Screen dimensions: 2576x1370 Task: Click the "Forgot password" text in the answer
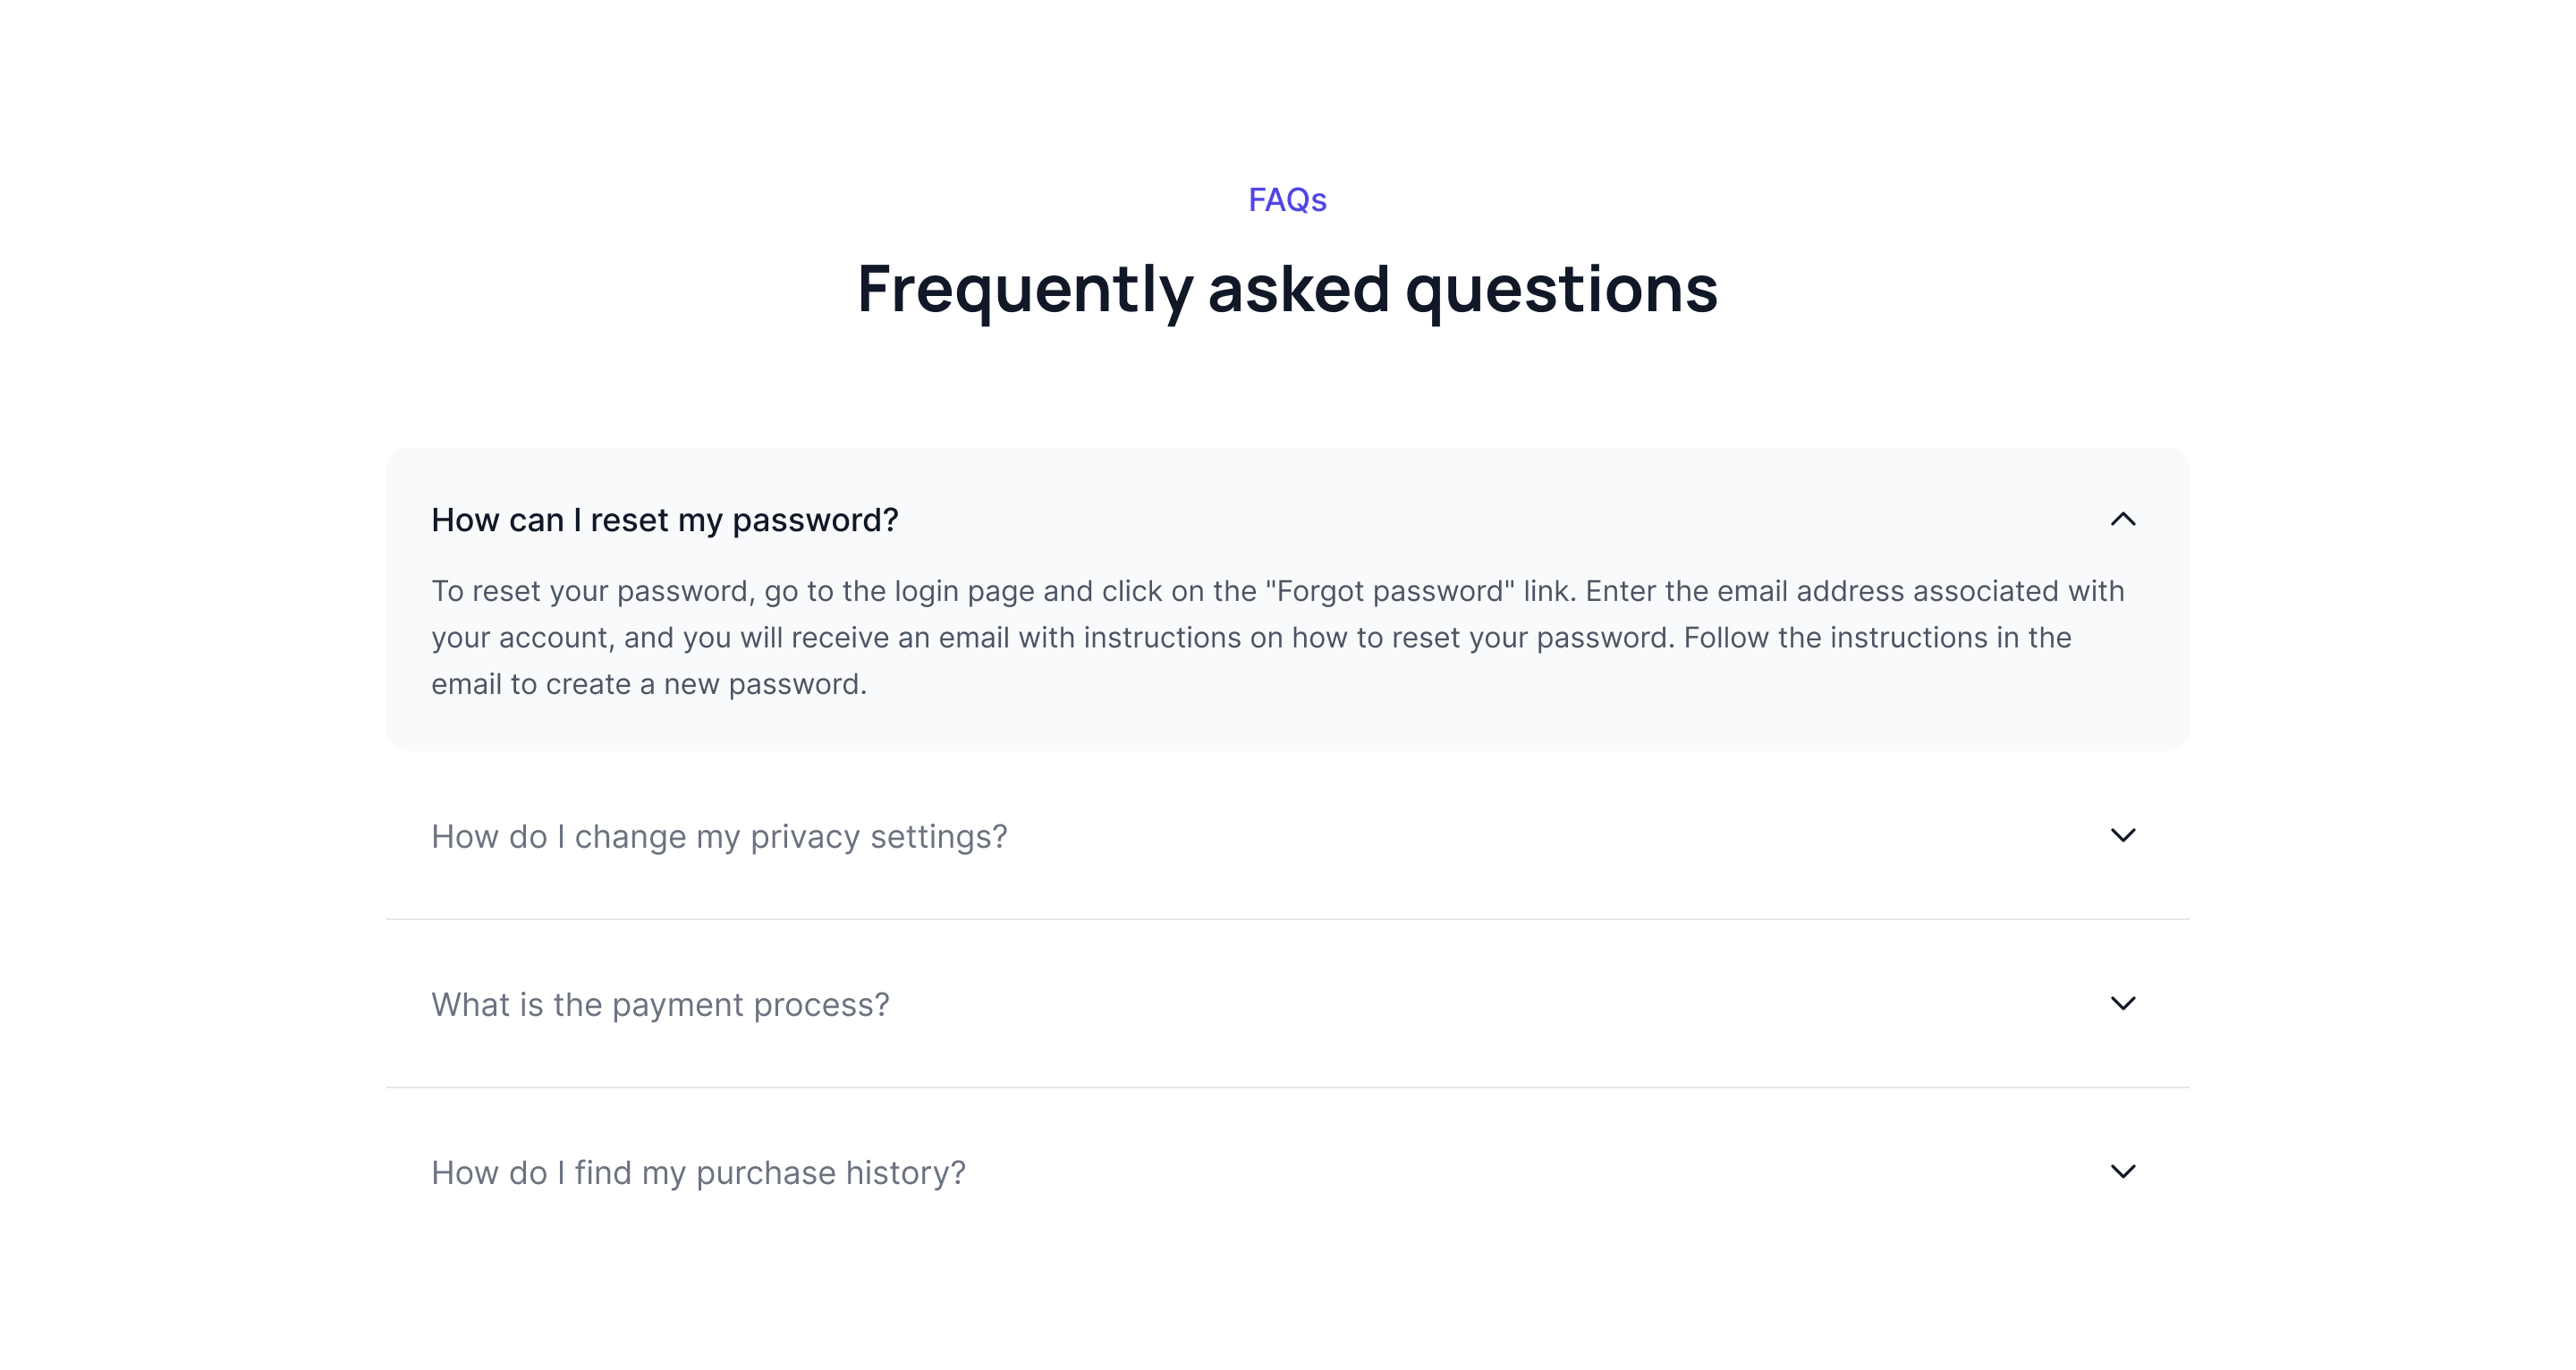1390,591
